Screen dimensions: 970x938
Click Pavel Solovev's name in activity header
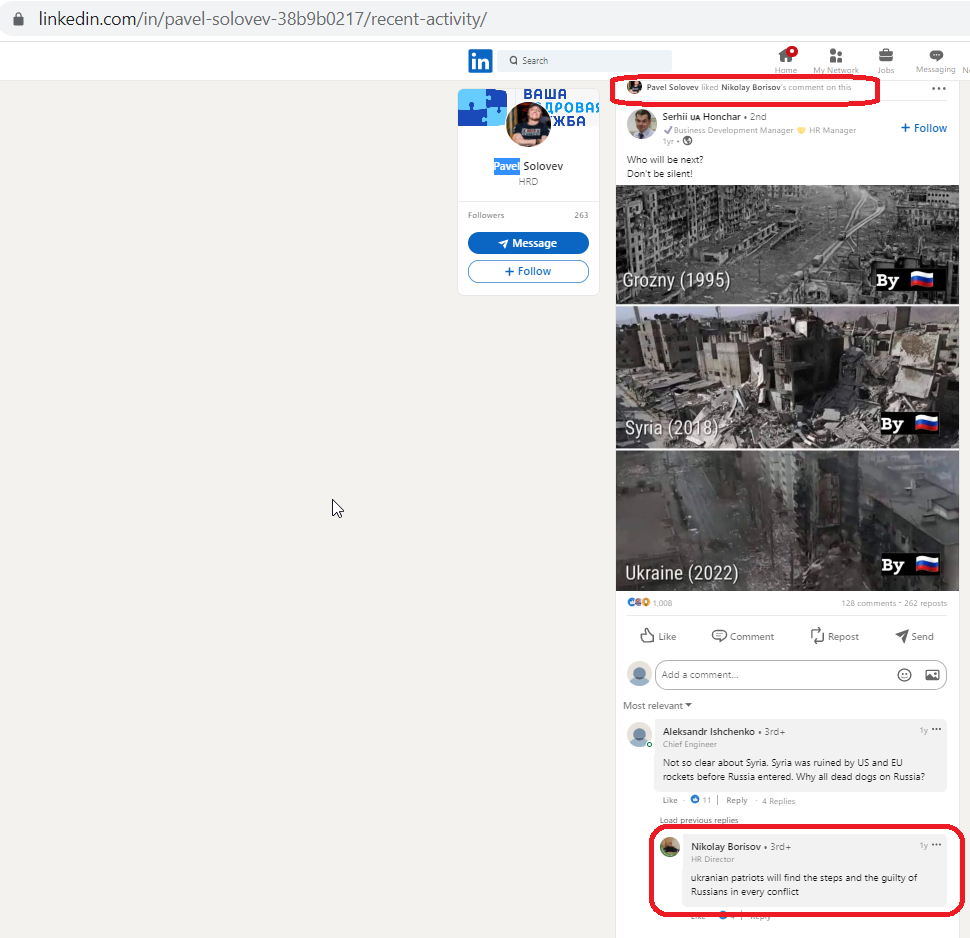pos(672,87)
